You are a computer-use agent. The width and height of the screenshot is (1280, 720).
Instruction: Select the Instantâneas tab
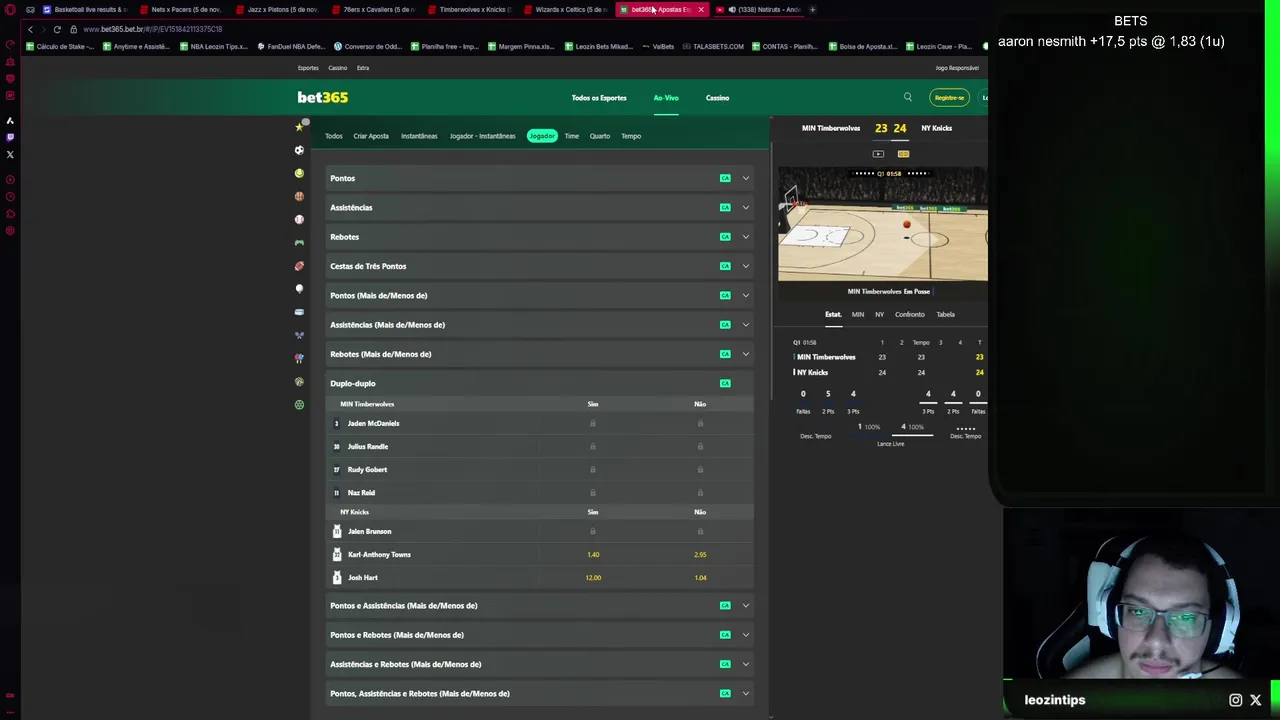coord(419,136)
